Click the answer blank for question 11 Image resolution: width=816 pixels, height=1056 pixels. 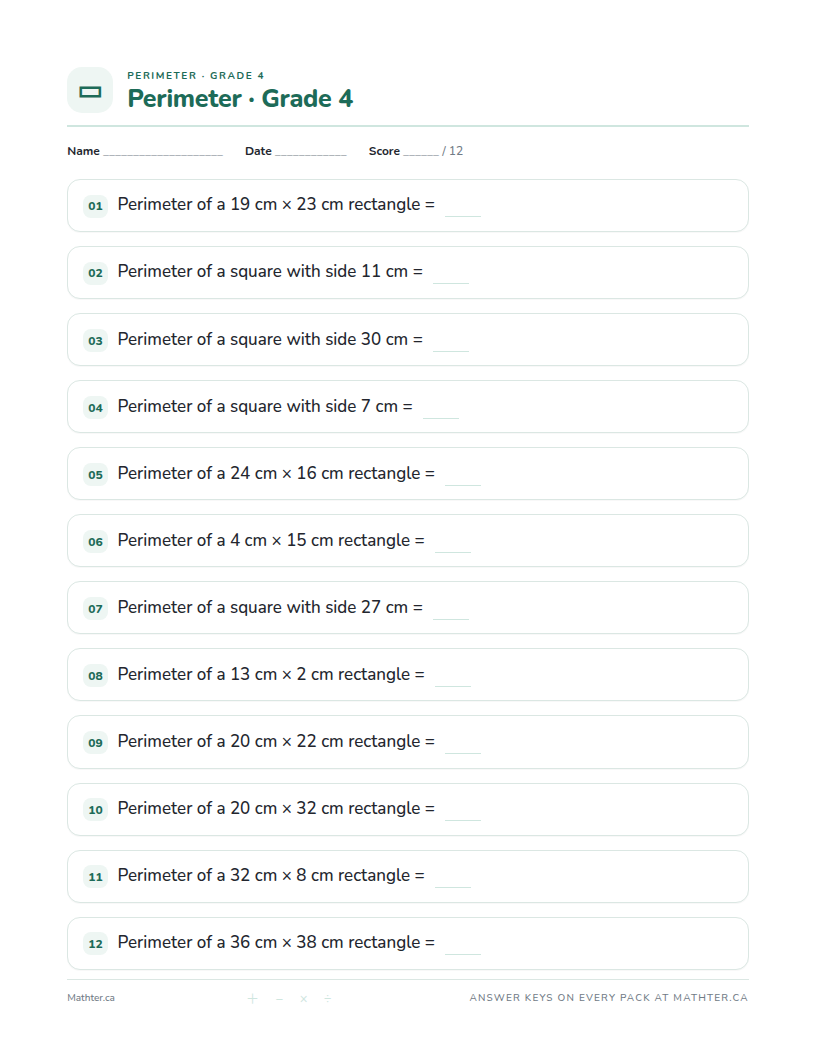pos(453,878)
